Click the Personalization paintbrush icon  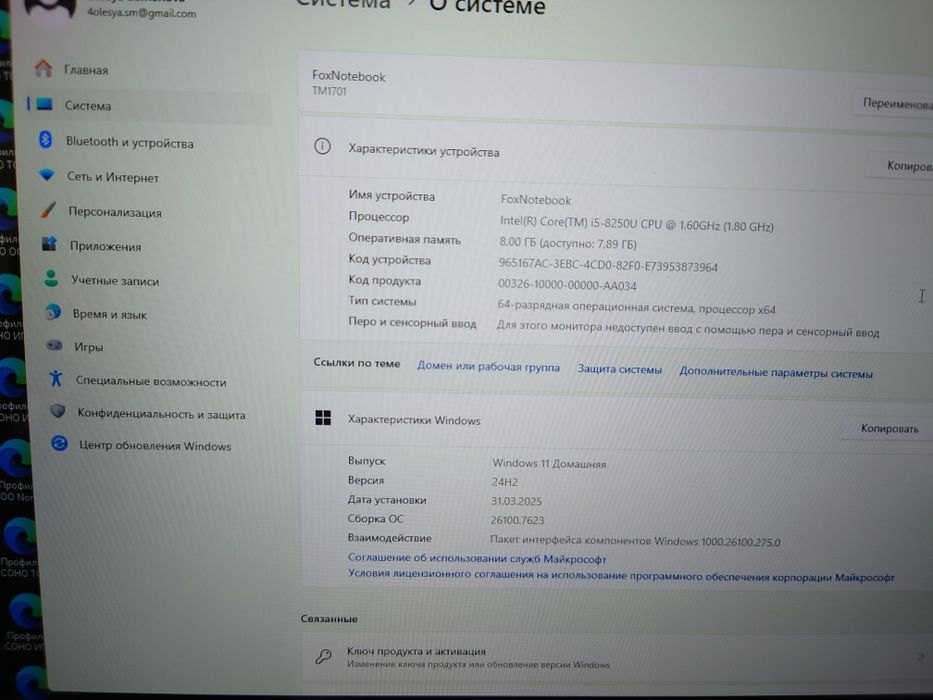pyautogui.click(x=48, y=210)
